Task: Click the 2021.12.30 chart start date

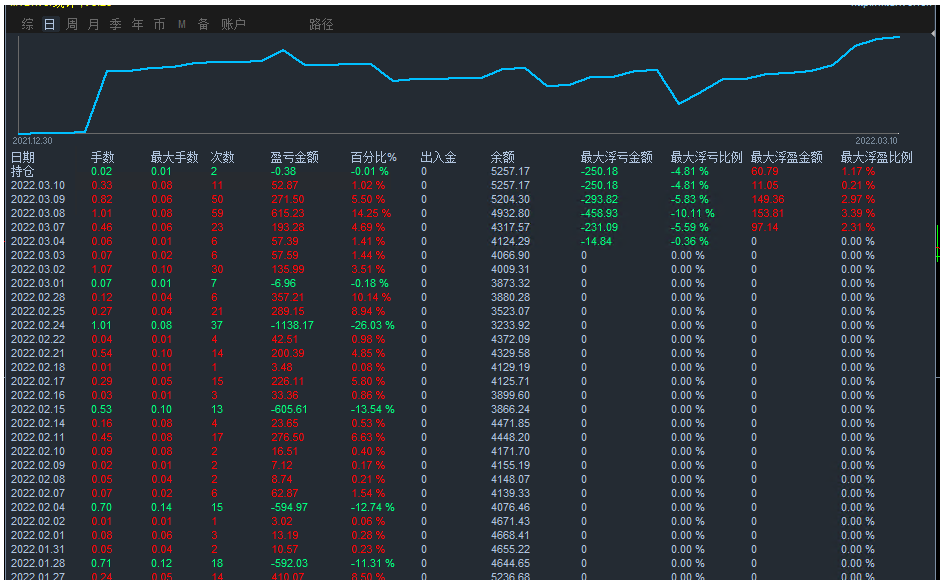Action: [x=33, y=140]
